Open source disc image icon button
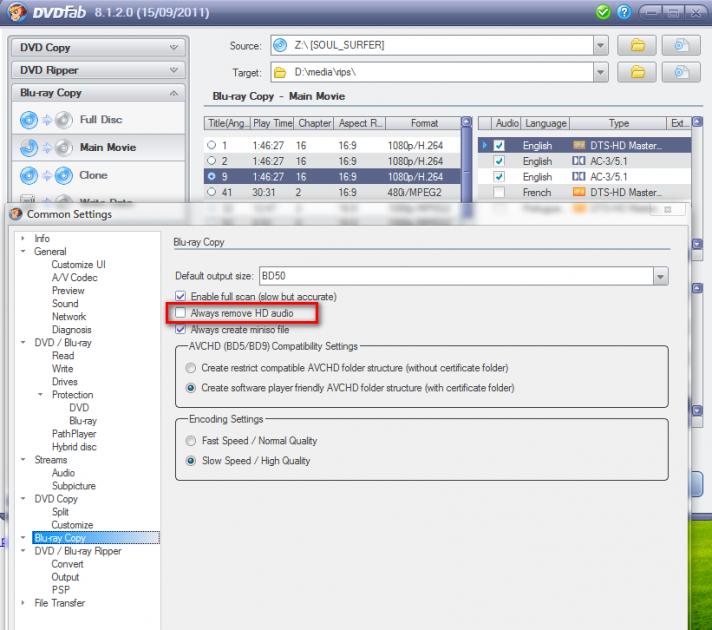This screenshot has height=630, width=712. click(x=681, y=45)
